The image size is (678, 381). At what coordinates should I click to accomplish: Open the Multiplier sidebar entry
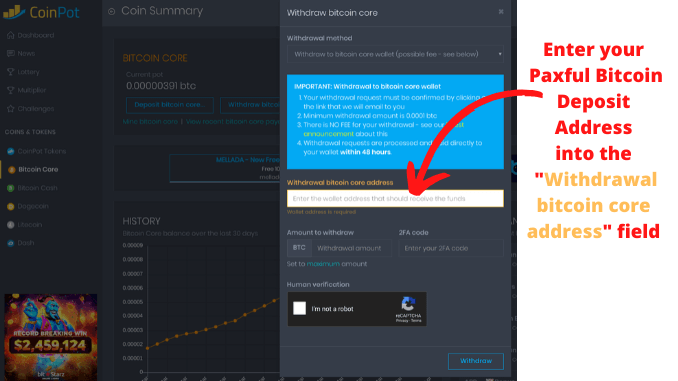32,90
